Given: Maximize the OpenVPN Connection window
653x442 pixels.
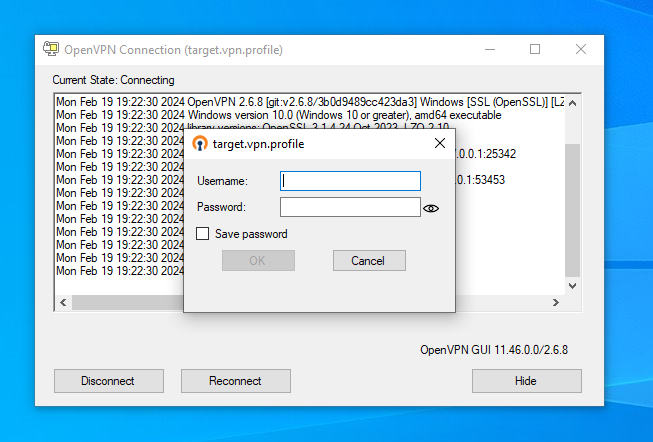Looking at the screenshot, I should (x=535, y=50).
